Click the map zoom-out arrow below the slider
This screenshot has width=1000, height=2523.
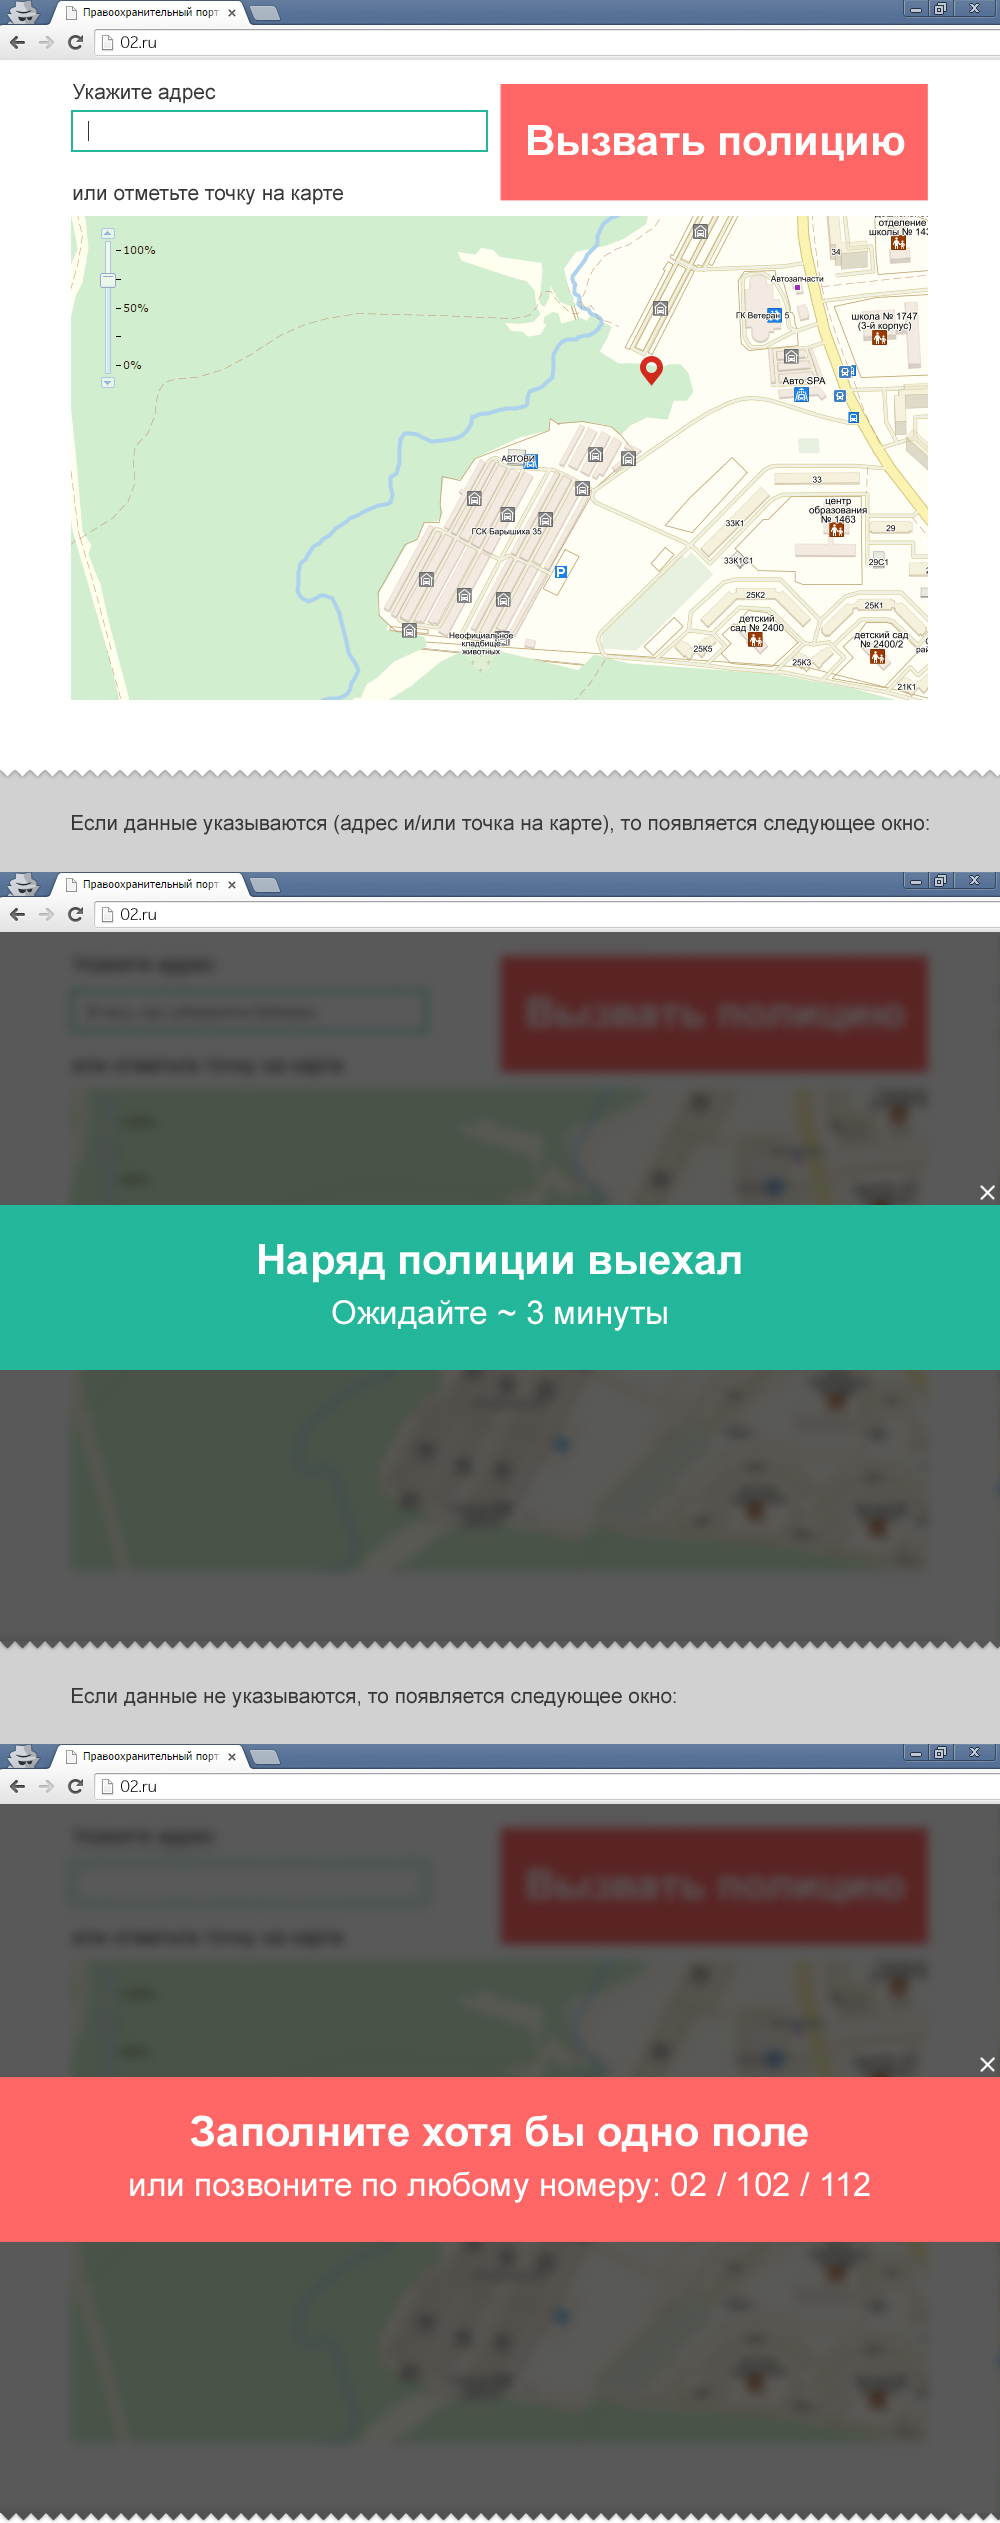tap(108, 383)
